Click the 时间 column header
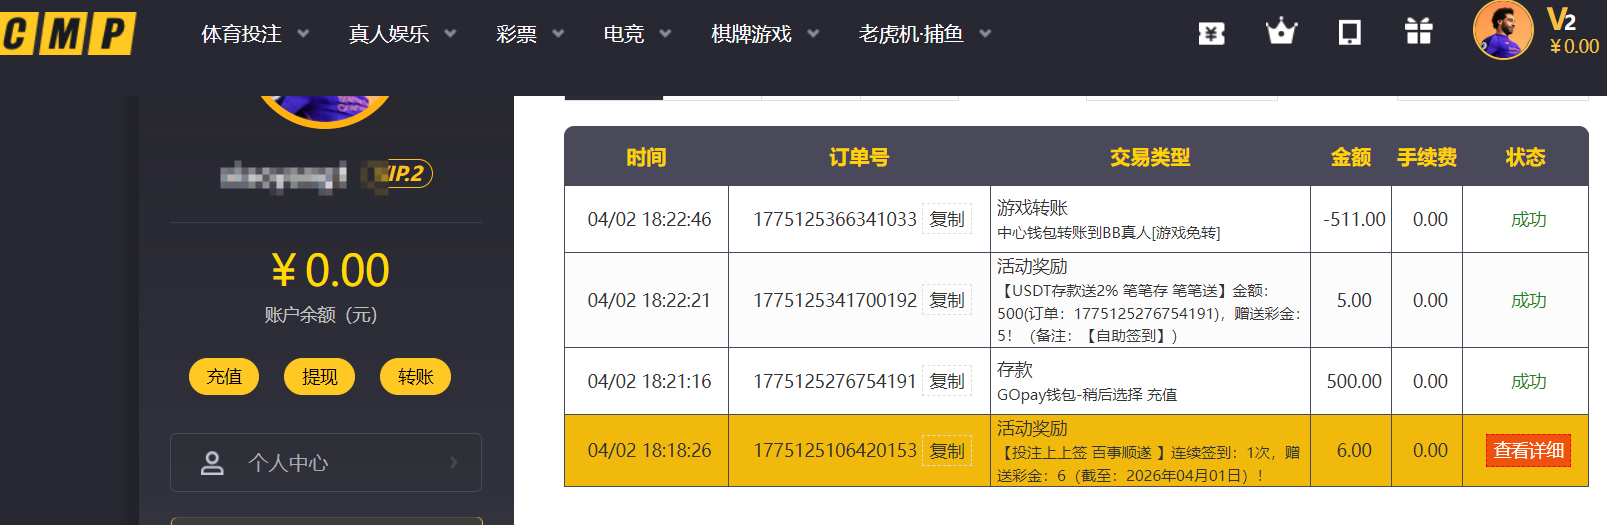Screen dimensions: 1607x525 pyautogui.click(x=646, y=157)
